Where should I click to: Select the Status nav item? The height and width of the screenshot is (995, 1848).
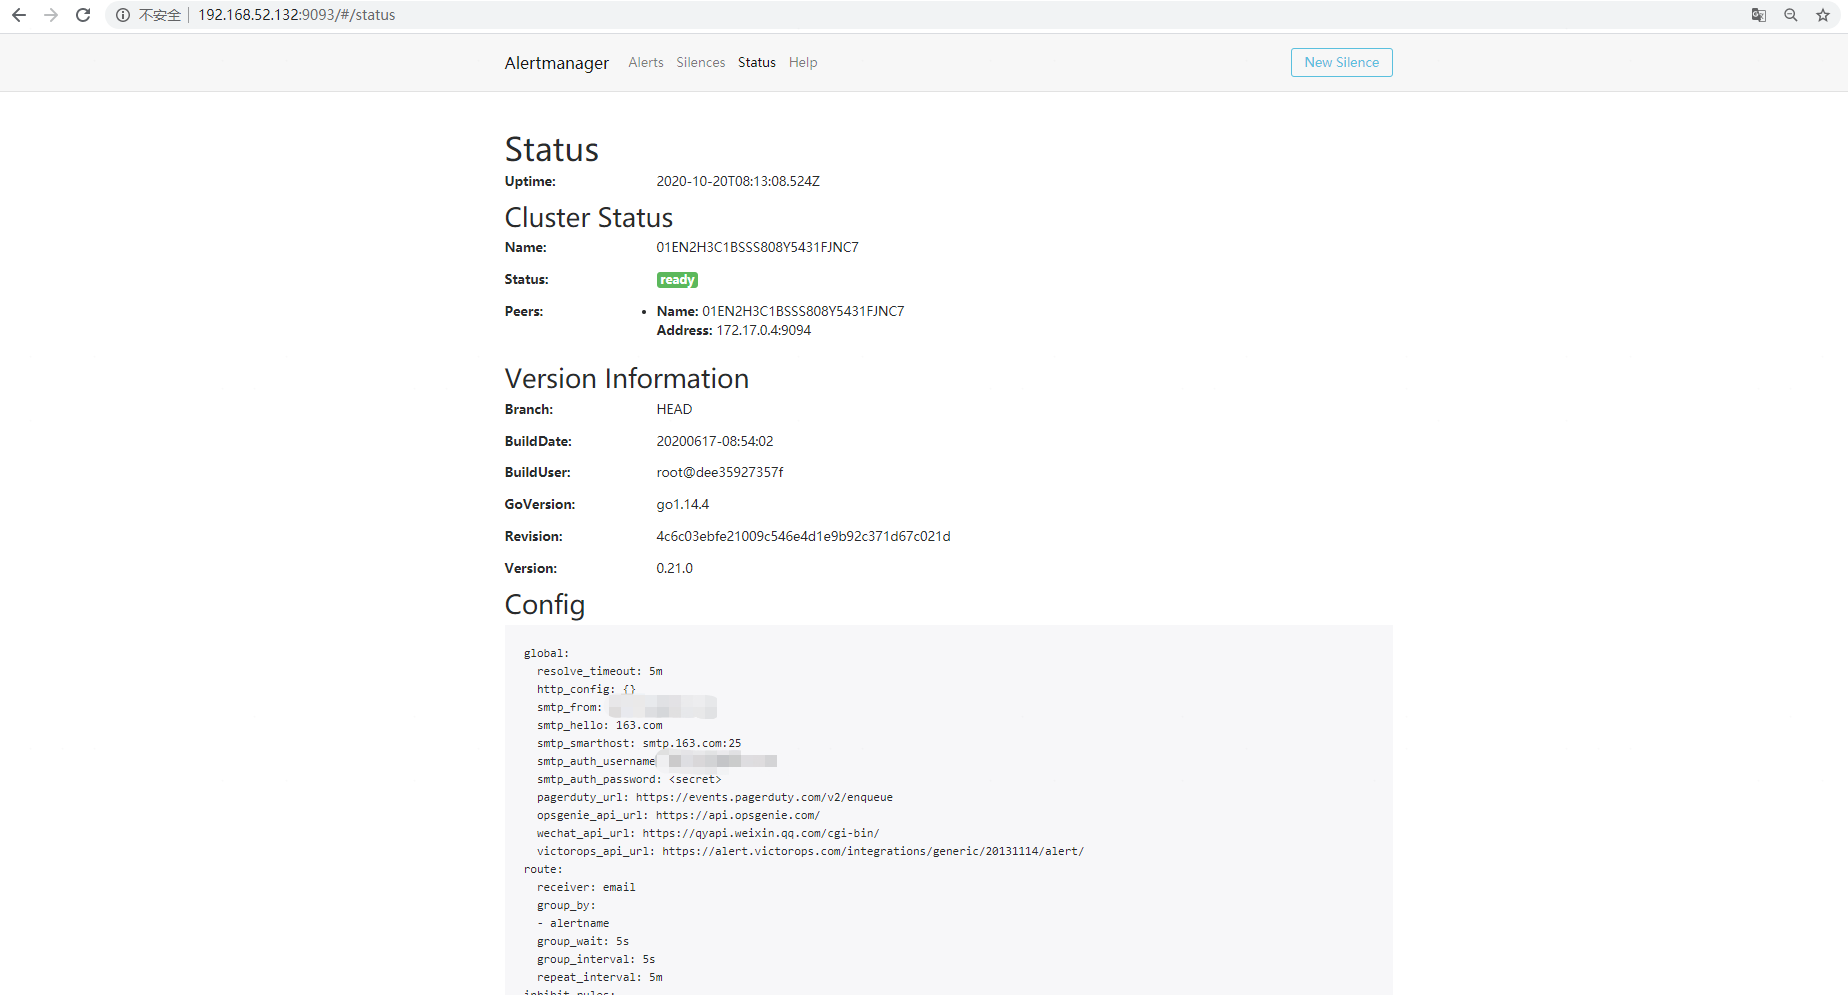click(x=757, y=62)
